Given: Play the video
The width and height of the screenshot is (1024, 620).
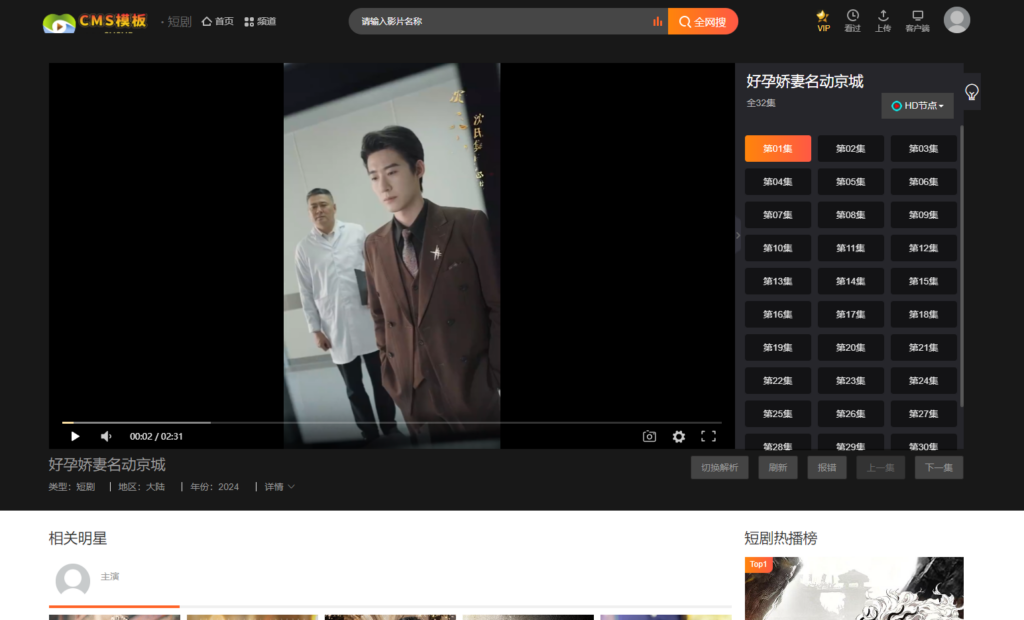Looking at the screenshot, I should coord(75,436).
